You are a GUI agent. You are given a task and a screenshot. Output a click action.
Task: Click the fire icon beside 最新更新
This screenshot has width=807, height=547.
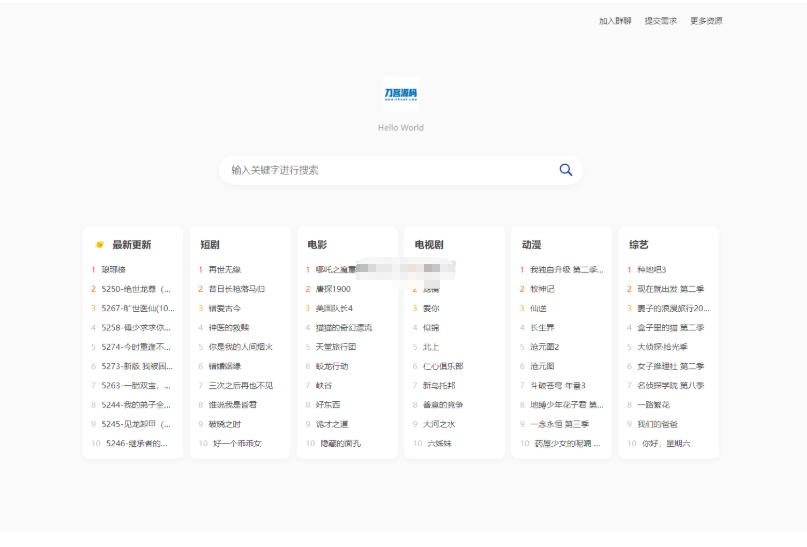[x=99, y=245]
